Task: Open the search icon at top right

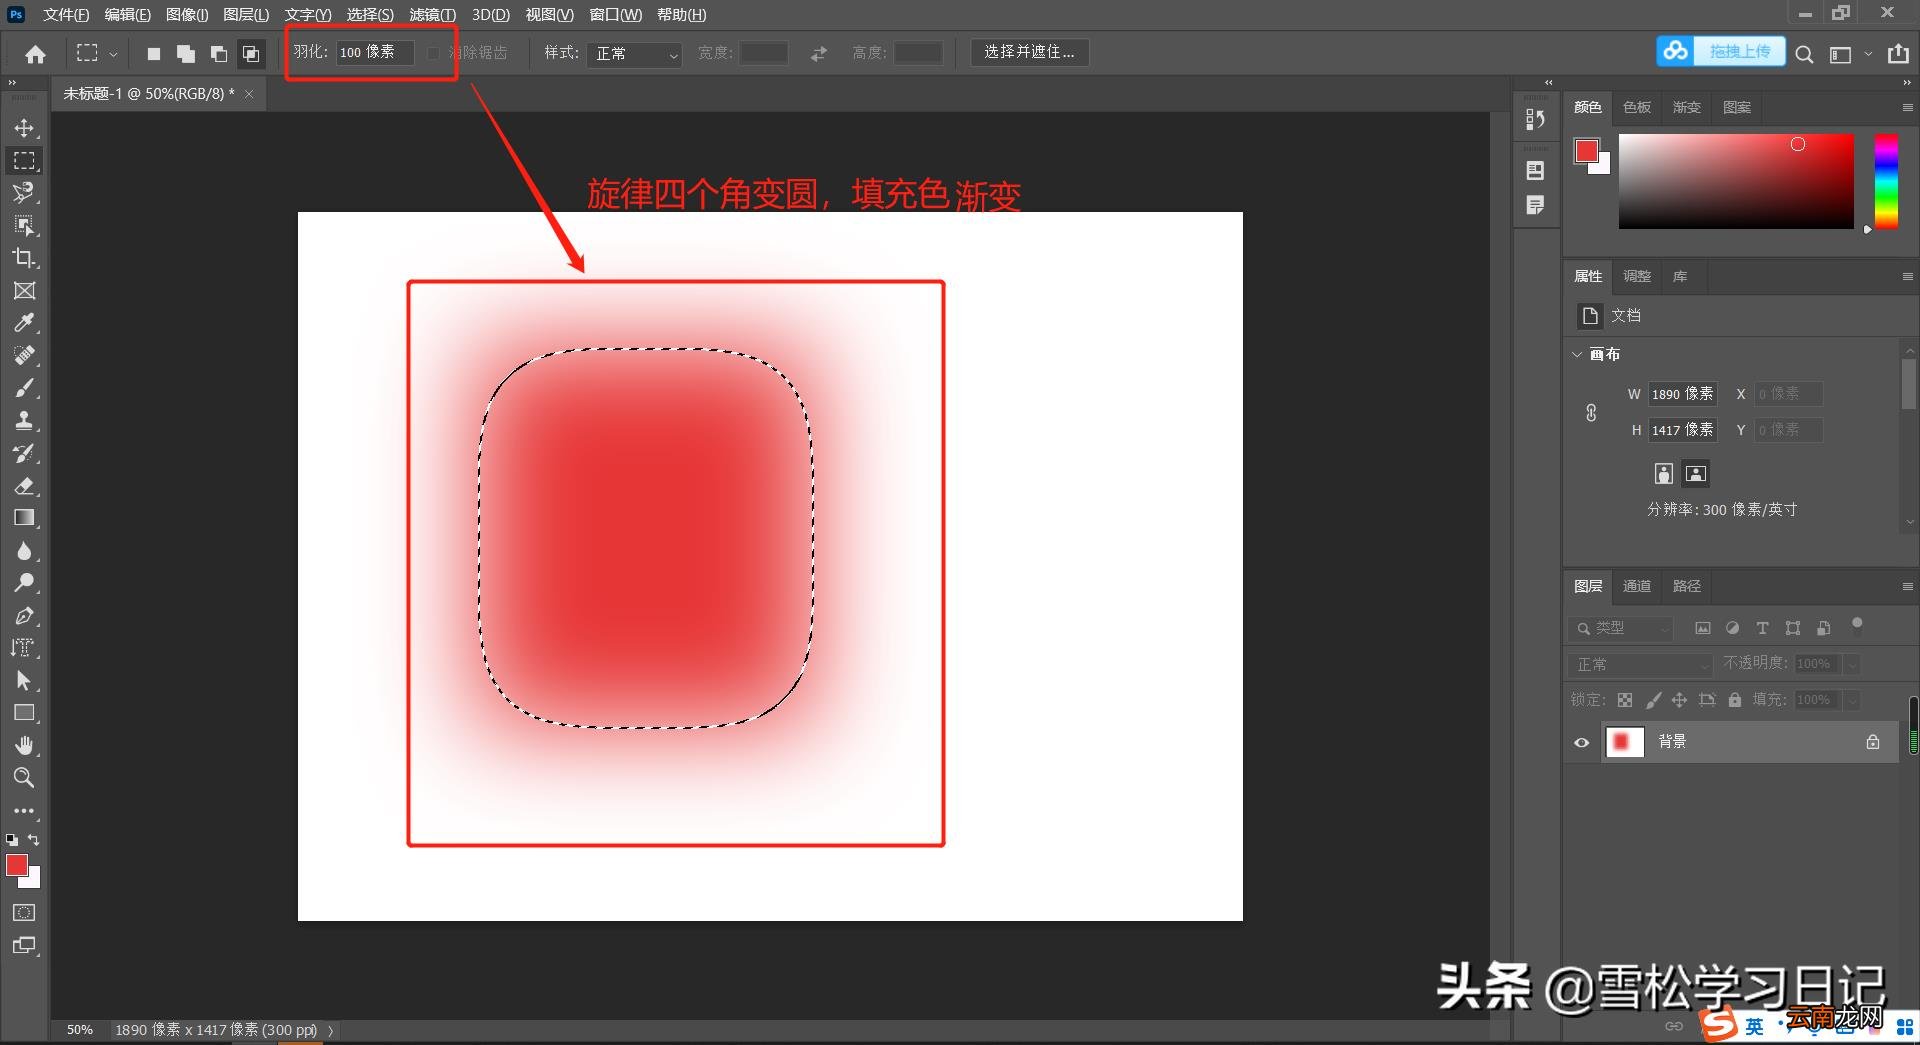Action: pos(1804,54)
